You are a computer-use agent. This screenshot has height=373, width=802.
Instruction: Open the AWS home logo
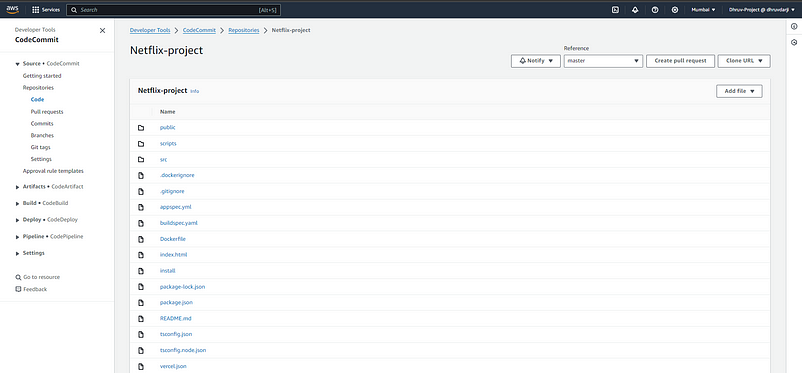coord(13,9)
